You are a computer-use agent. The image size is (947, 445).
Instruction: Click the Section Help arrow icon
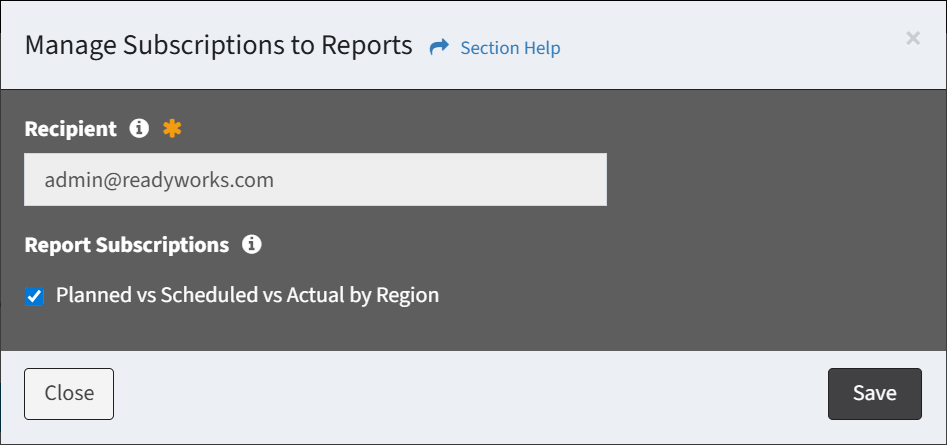tap(439, 48)
